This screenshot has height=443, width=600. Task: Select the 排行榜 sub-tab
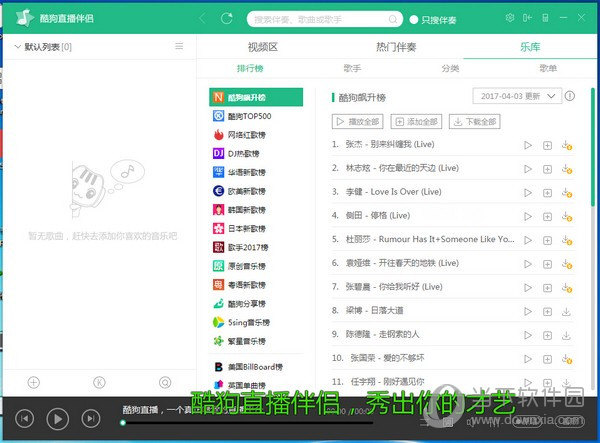coord(250,68)
